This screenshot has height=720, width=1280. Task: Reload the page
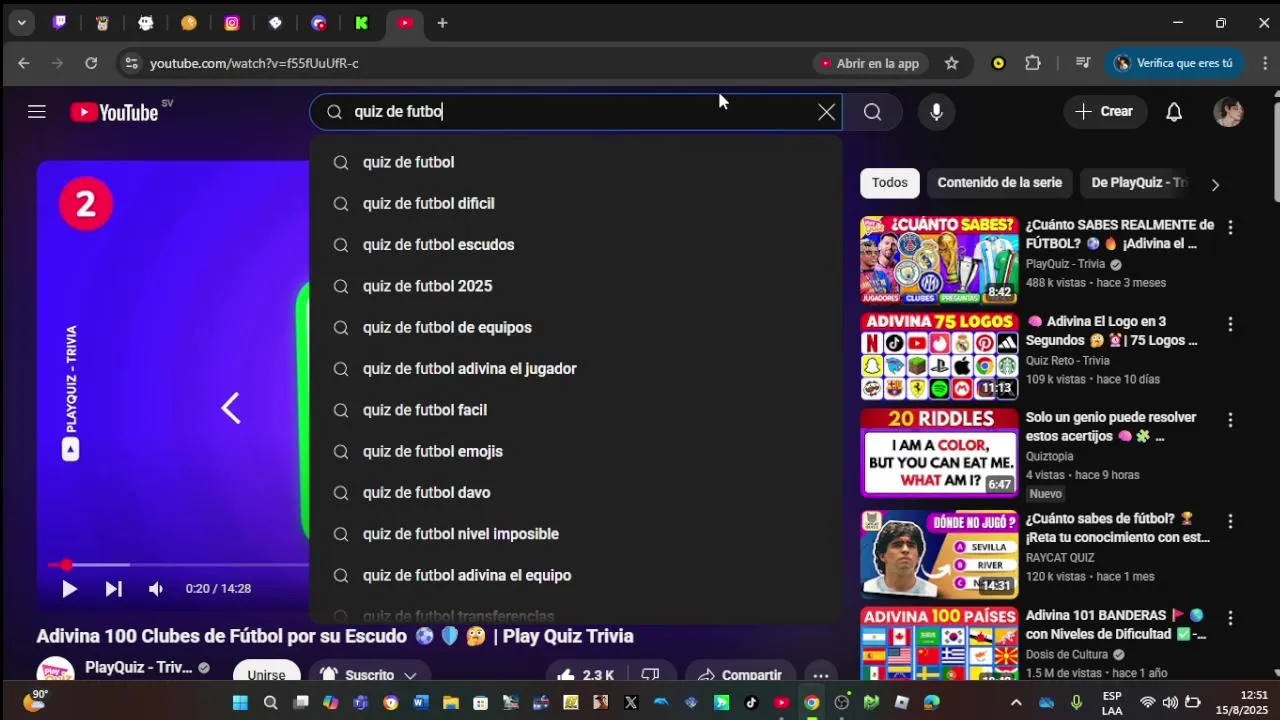91,63
